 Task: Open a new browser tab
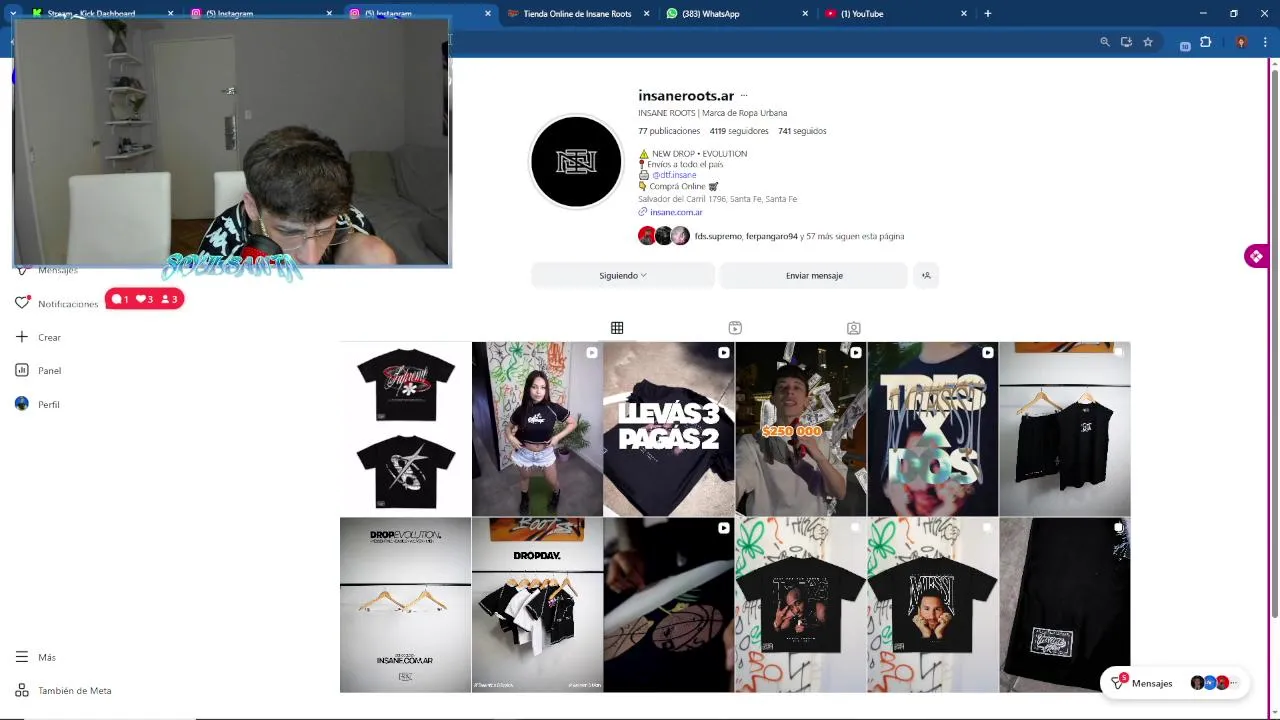(988, 14)
